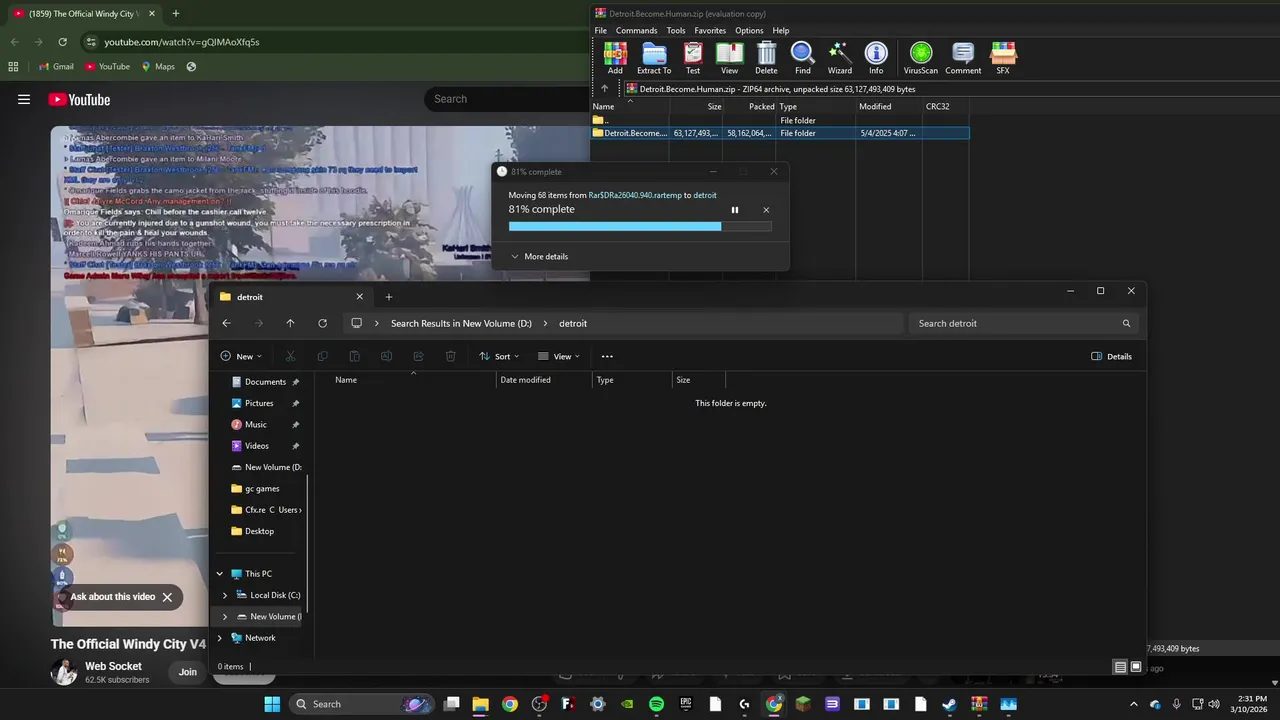Click the YouTube search box

pos(506,99)
